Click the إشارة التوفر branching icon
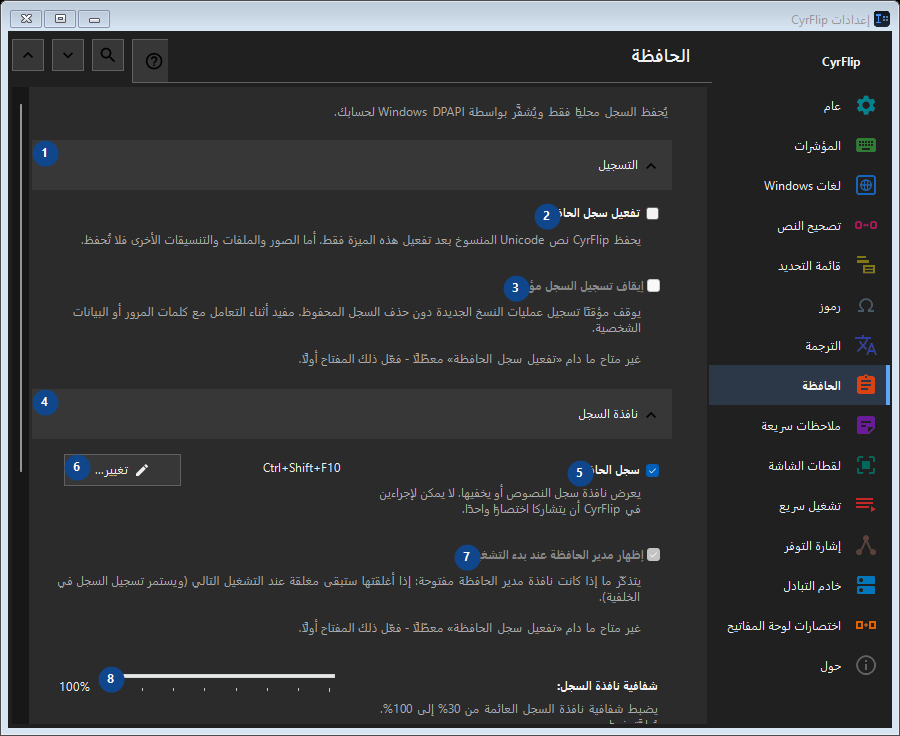This screenshot has height=736, width=900. click(866, 545)
